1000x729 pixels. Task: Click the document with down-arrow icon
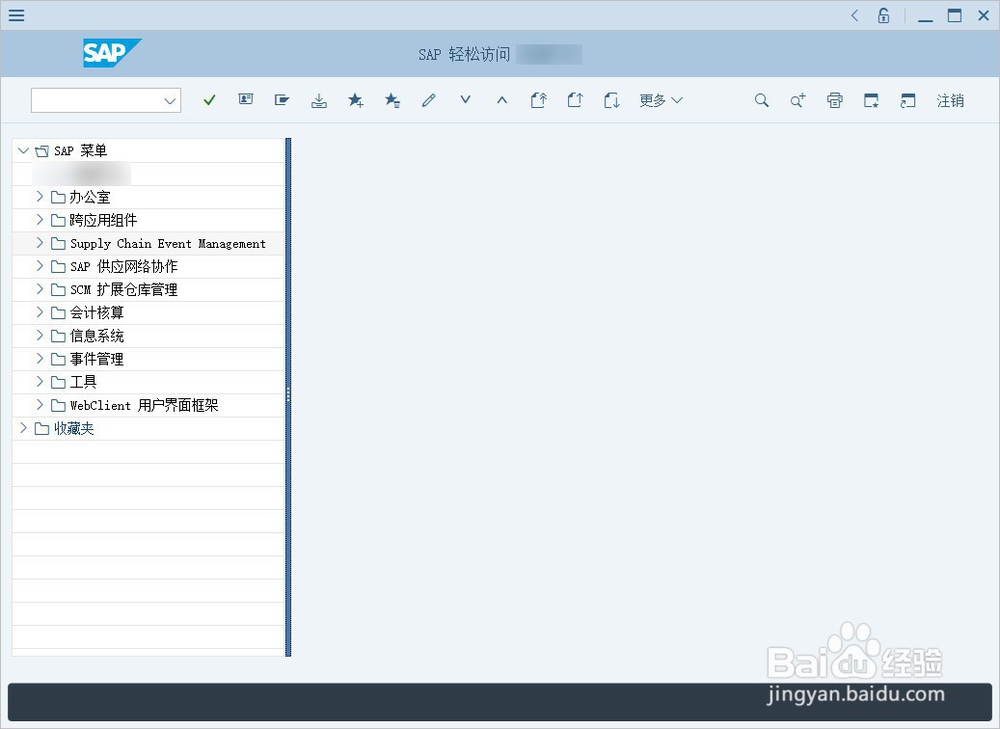click(x=612, y=100)
